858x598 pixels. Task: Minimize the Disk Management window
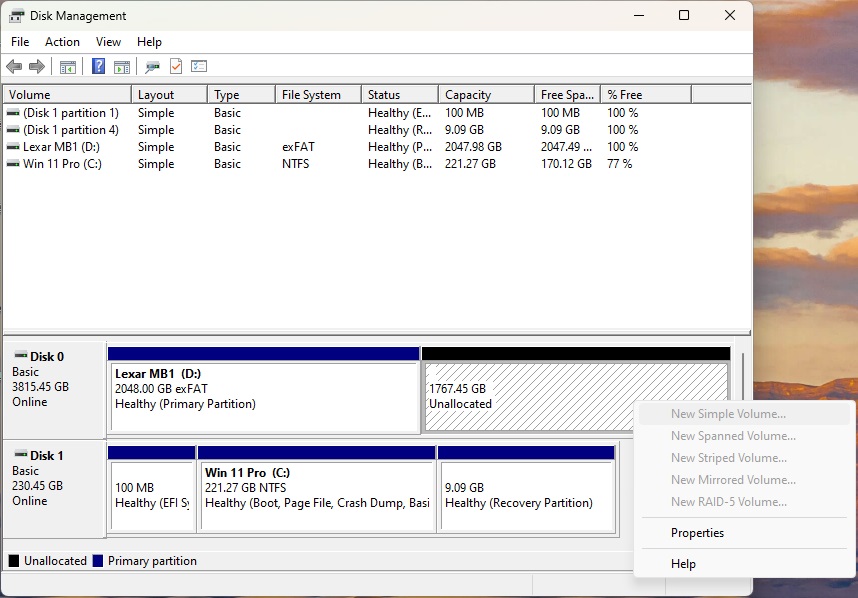pyautogui.click(x=639, y=15)
